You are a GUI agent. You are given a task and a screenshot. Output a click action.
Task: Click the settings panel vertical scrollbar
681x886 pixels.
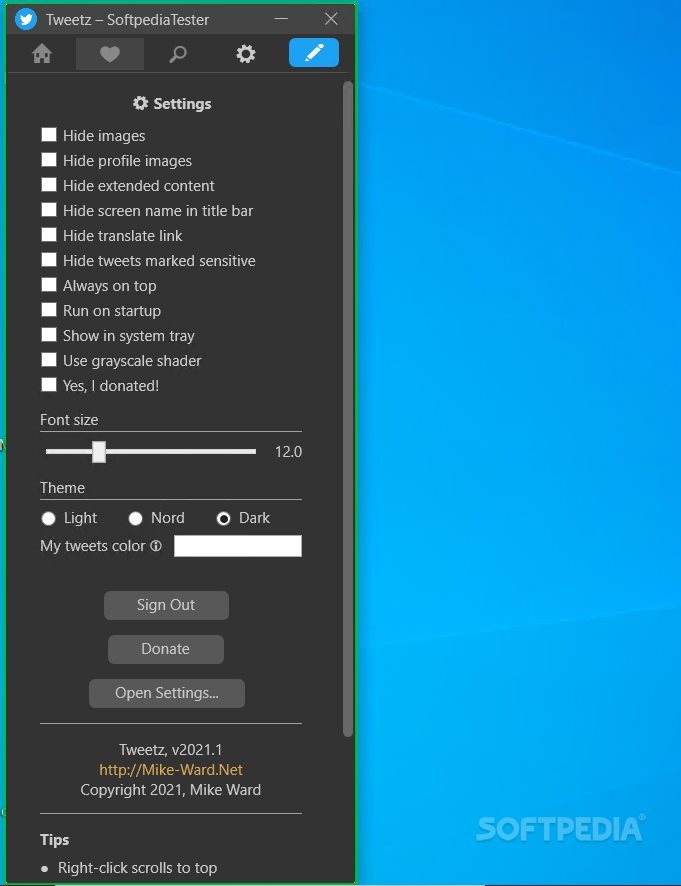coord(348,409)
